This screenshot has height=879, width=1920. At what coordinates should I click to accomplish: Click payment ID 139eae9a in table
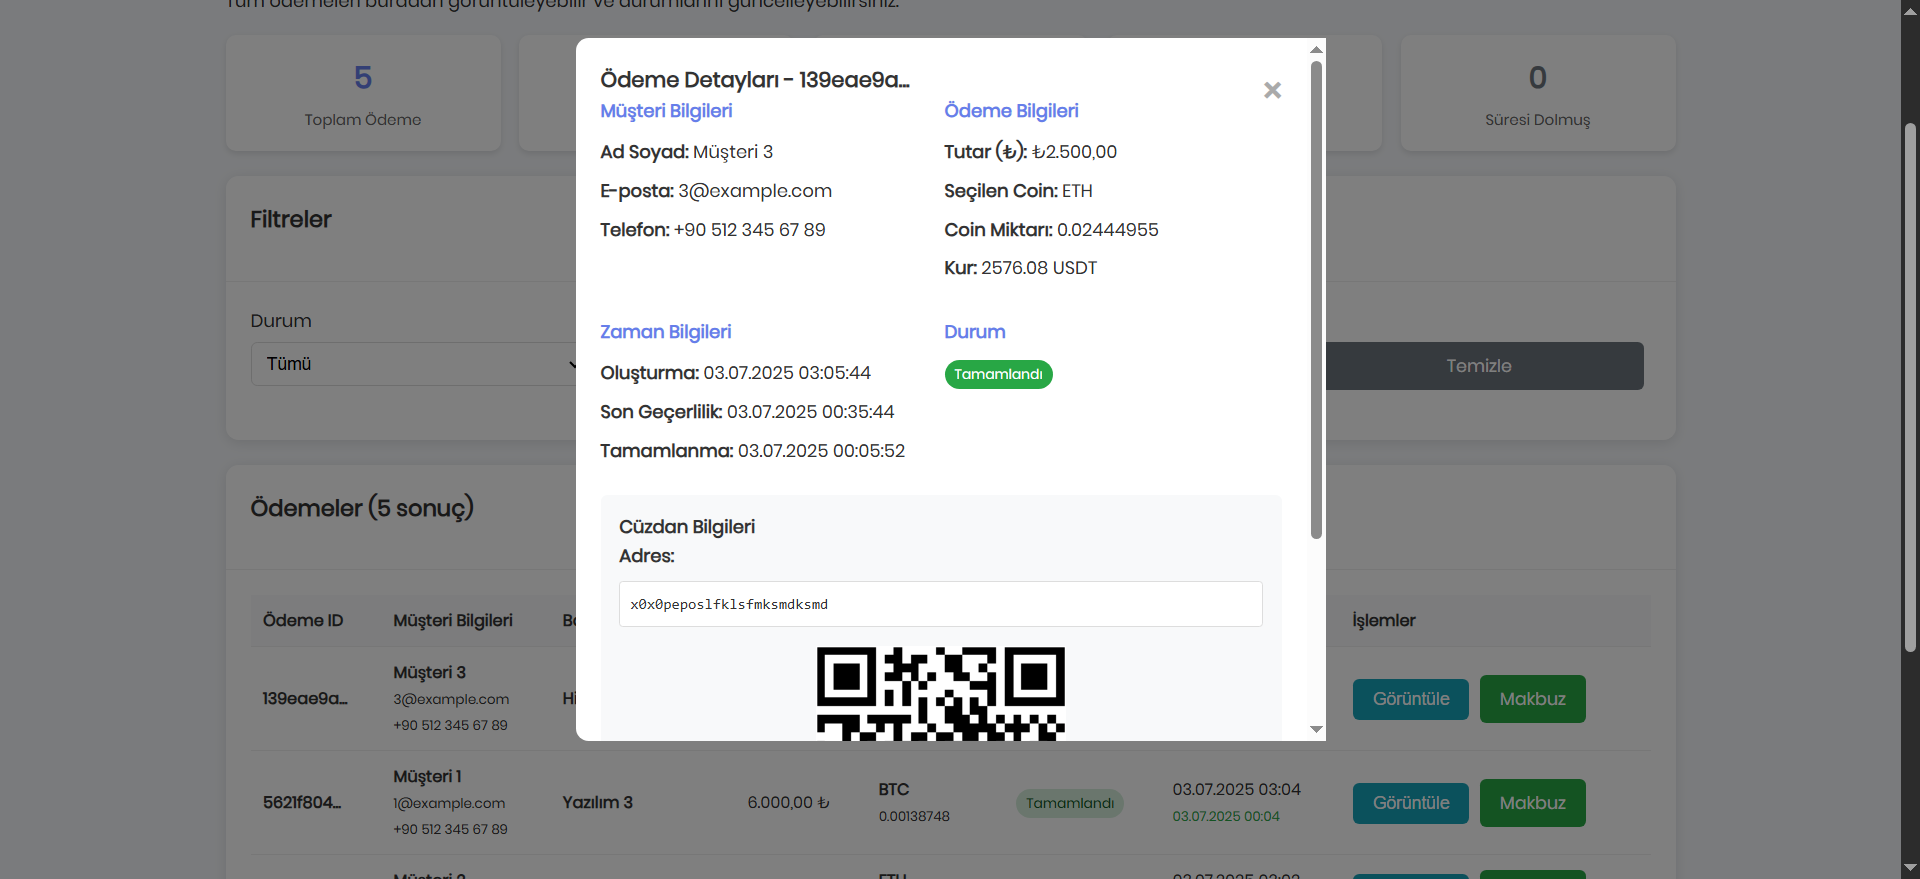pyautogui.click(x=305, y=698)
